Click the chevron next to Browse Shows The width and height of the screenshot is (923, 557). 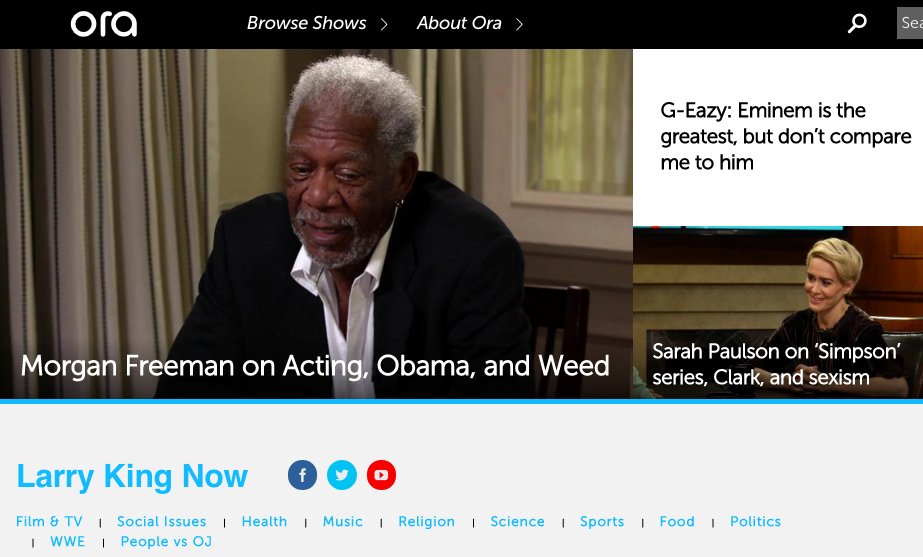tap(384, 24)
